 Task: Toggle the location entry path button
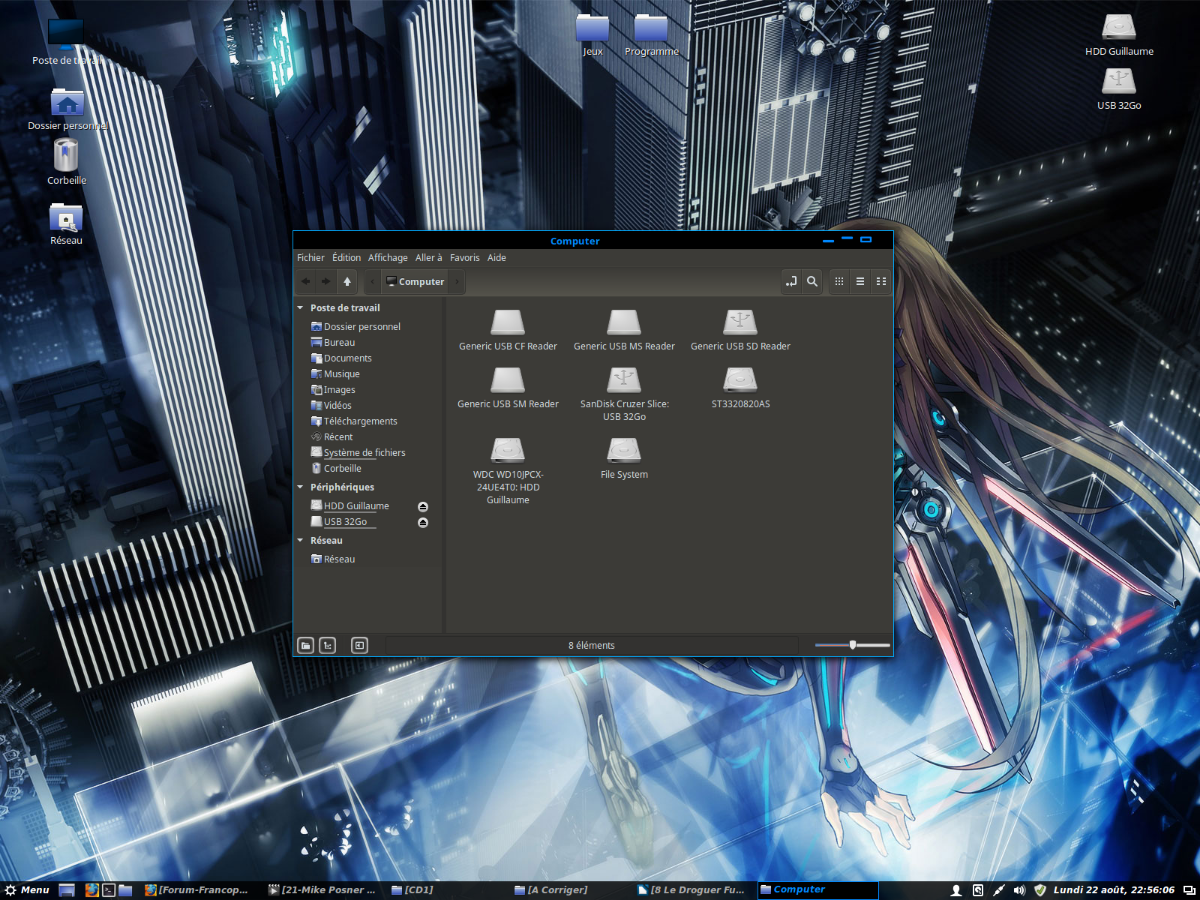[x=791, y=282]
